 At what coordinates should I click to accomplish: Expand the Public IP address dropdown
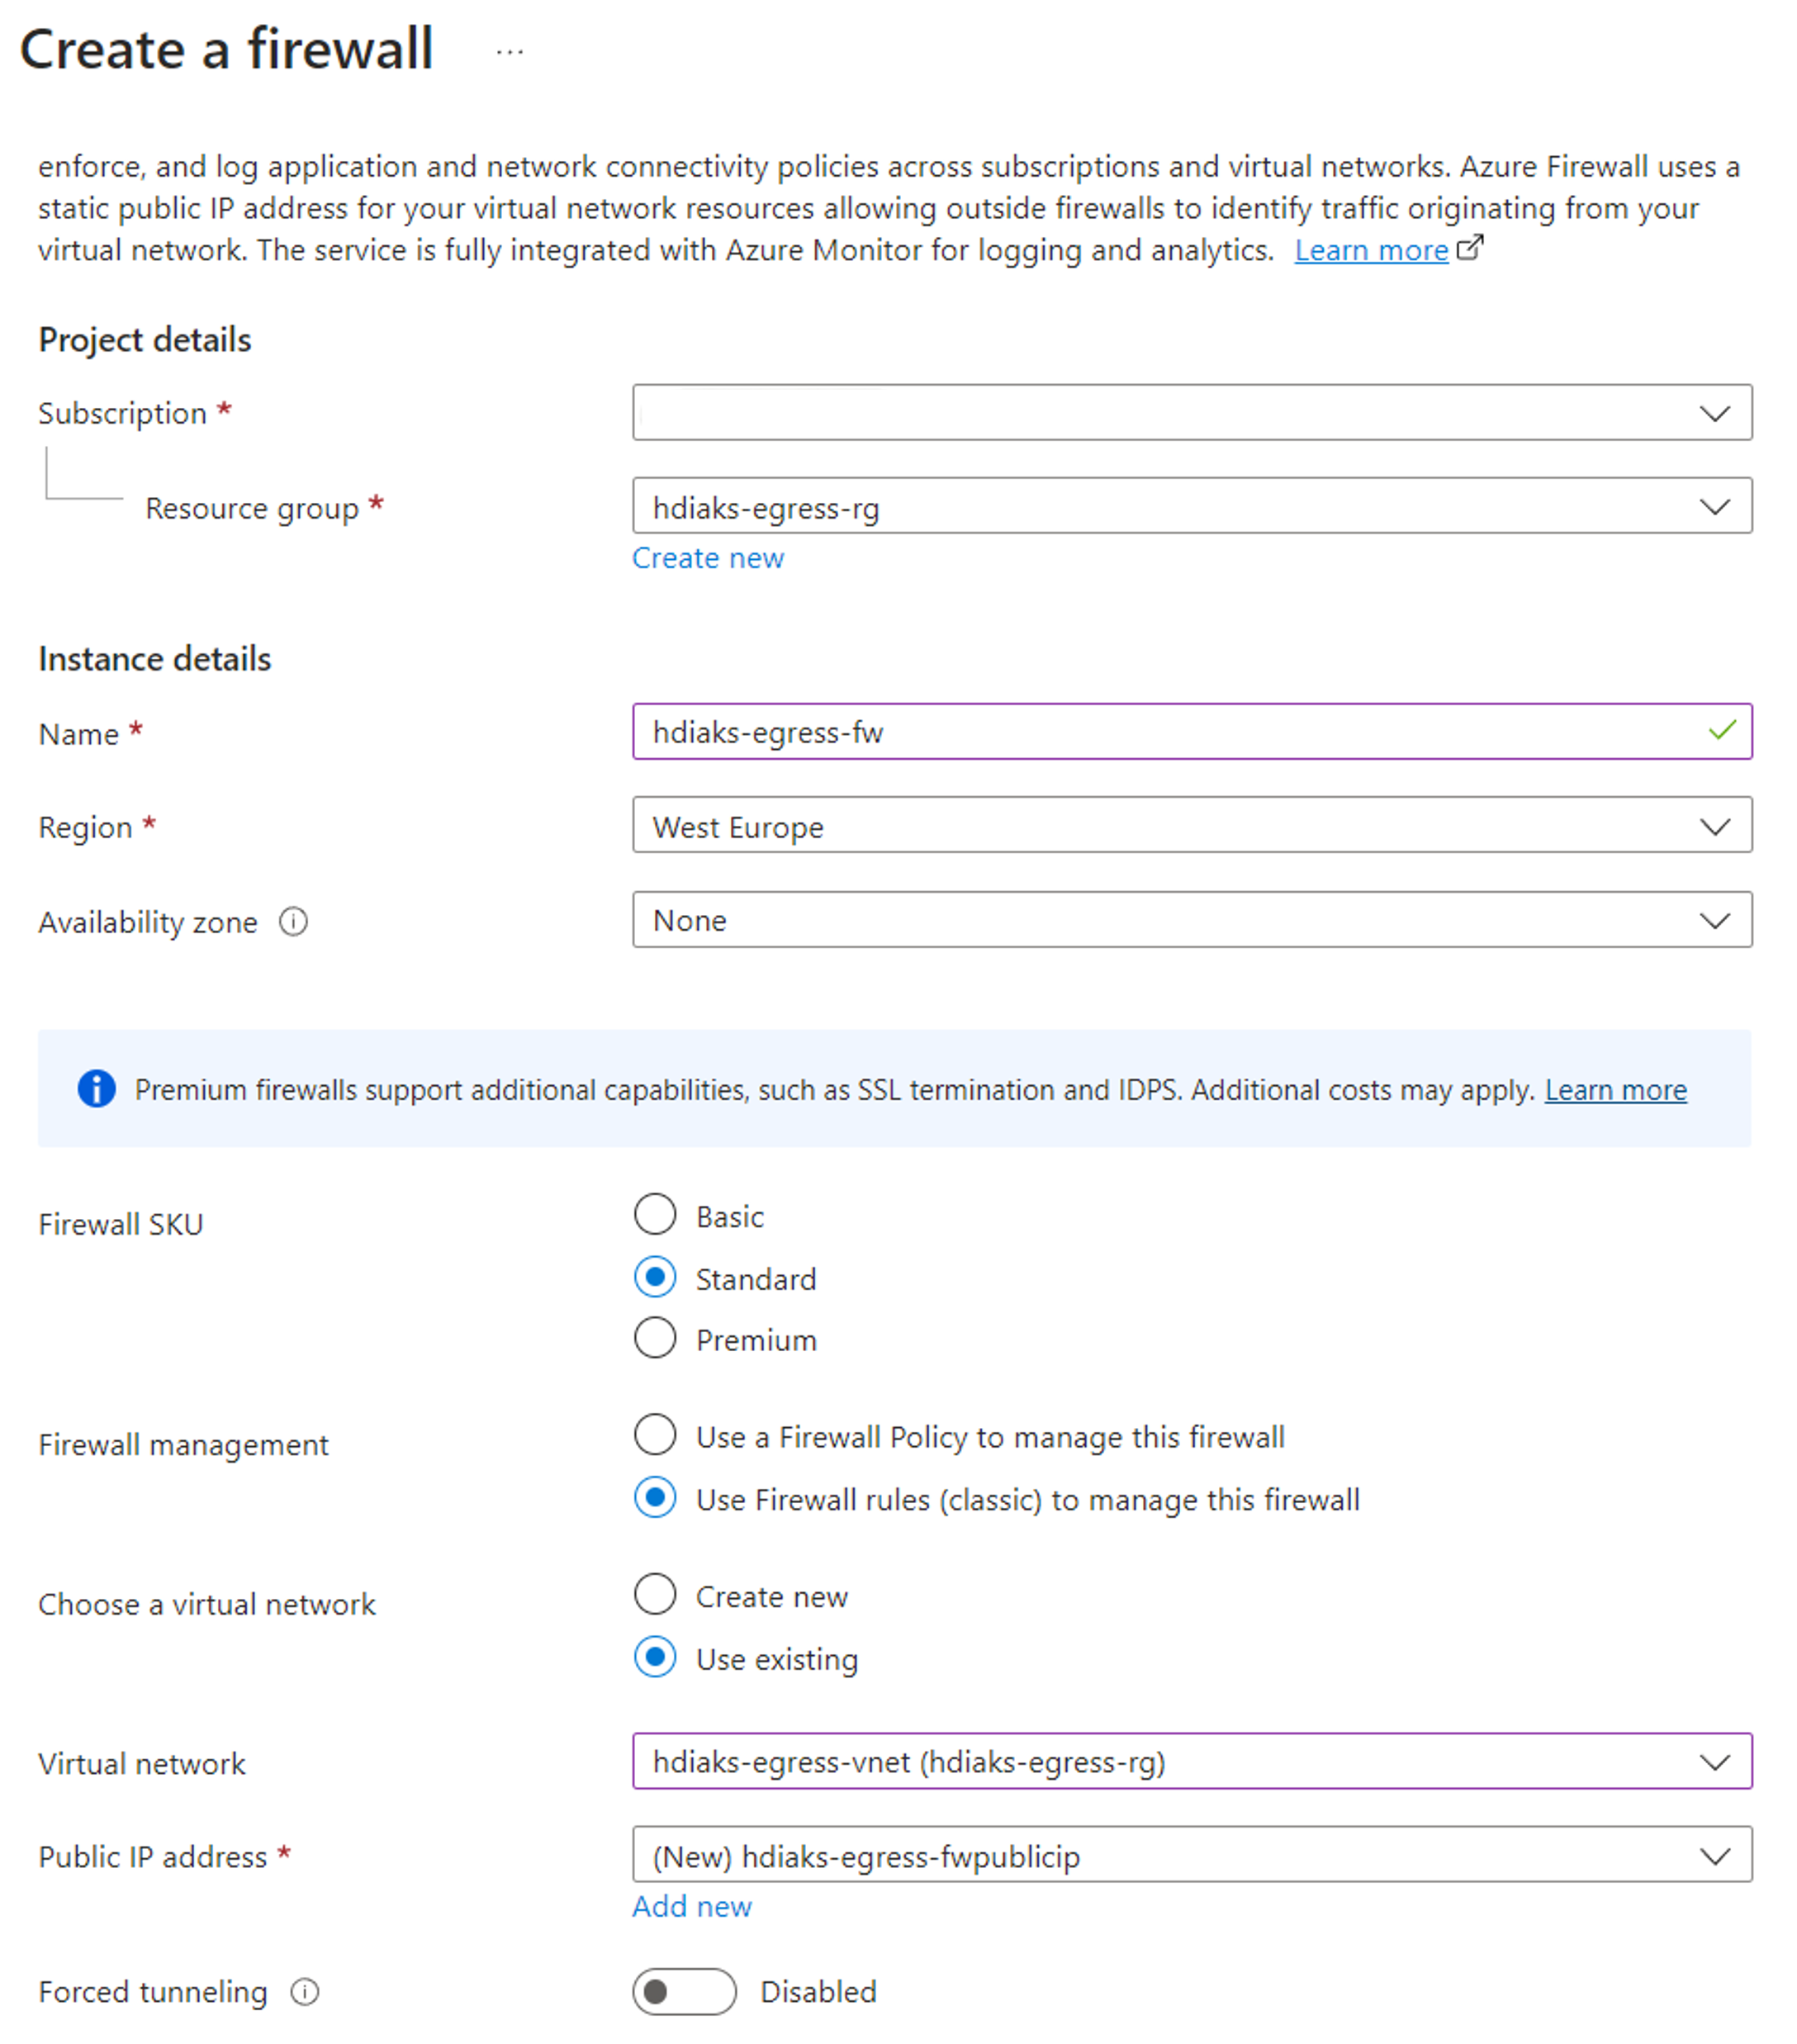(1192, 1855)
